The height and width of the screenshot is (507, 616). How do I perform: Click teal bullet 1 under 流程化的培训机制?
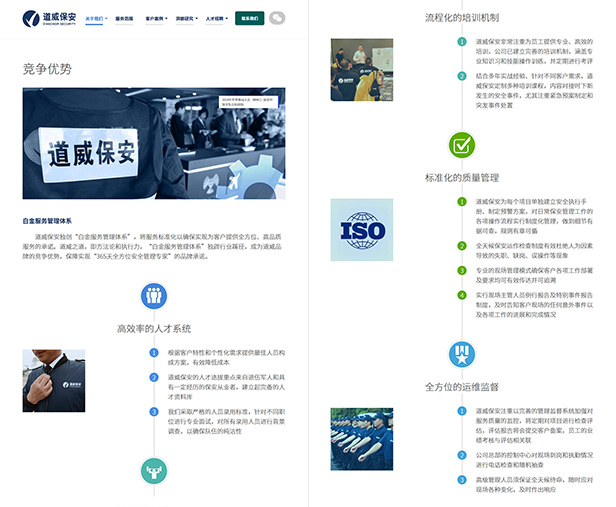point(462,42)
